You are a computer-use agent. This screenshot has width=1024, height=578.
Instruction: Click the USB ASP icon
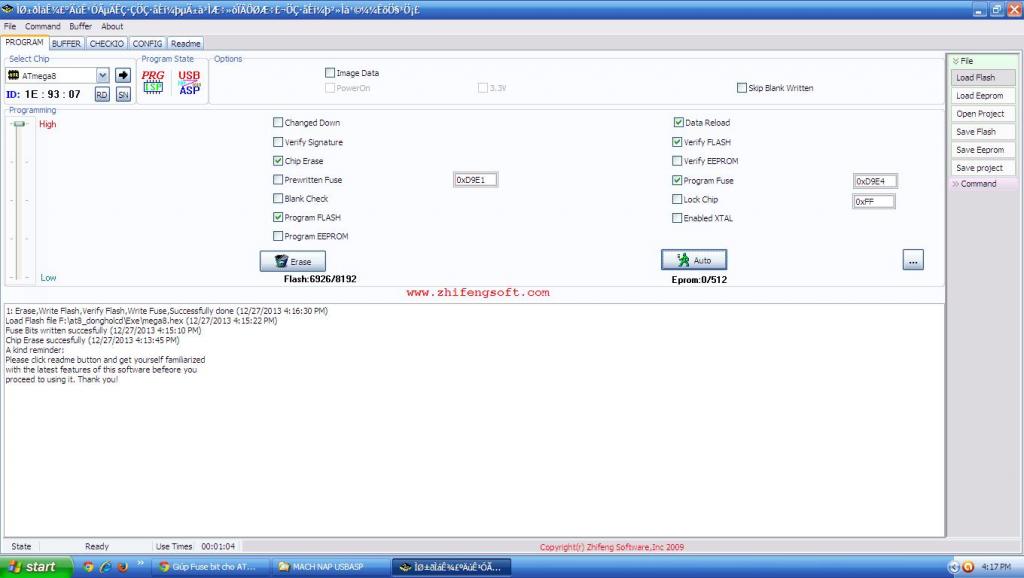[189, 82]
